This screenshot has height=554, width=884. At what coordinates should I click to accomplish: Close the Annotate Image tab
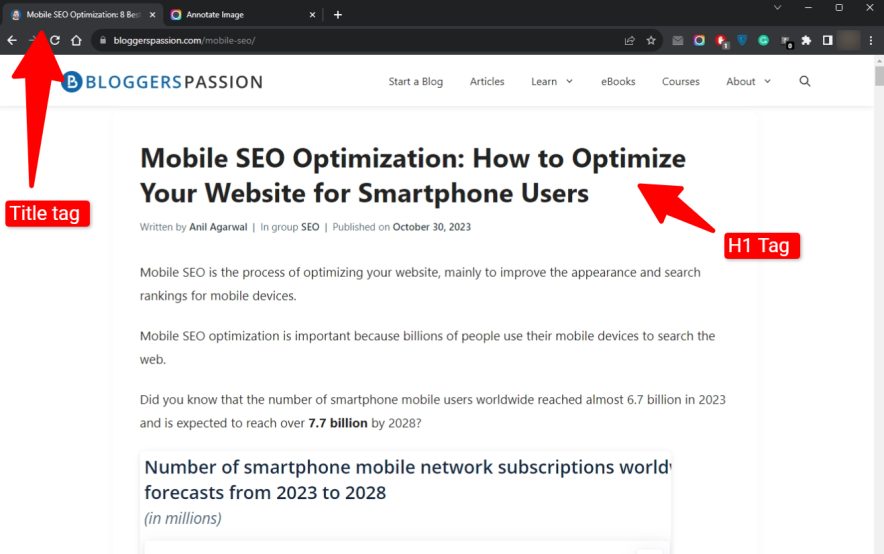313,15
